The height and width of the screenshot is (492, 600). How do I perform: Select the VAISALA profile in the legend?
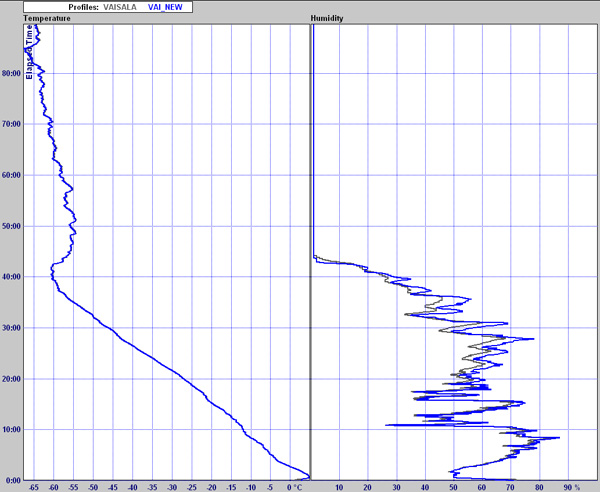(122, 6)
